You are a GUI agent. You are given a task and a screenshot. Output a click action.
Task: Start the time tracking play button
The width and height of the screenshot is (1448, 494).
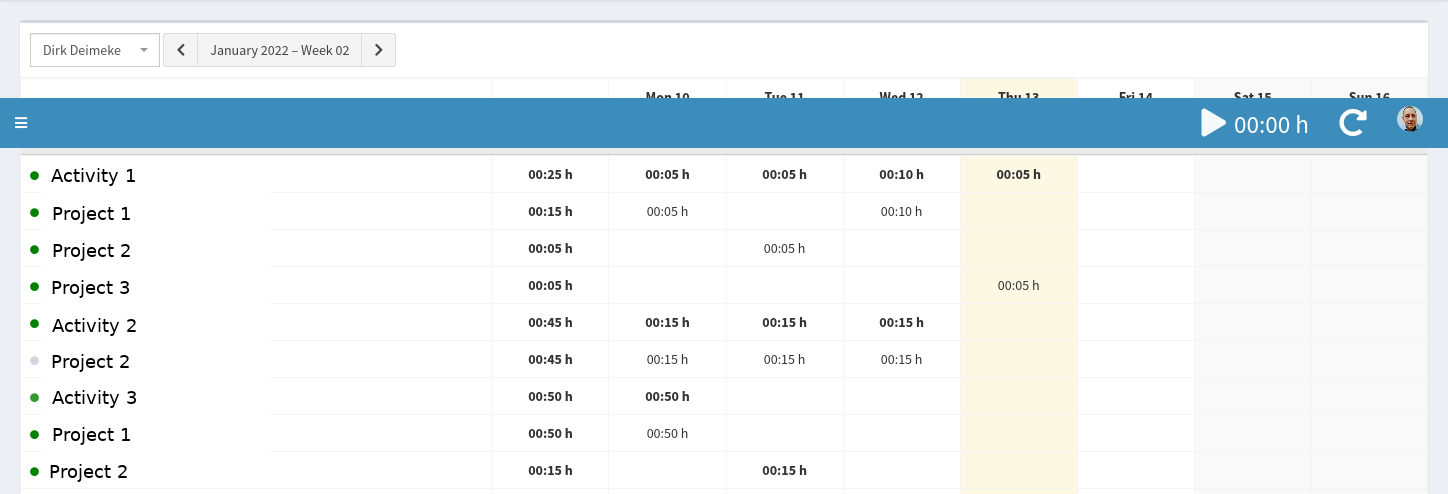point(1213,123)
